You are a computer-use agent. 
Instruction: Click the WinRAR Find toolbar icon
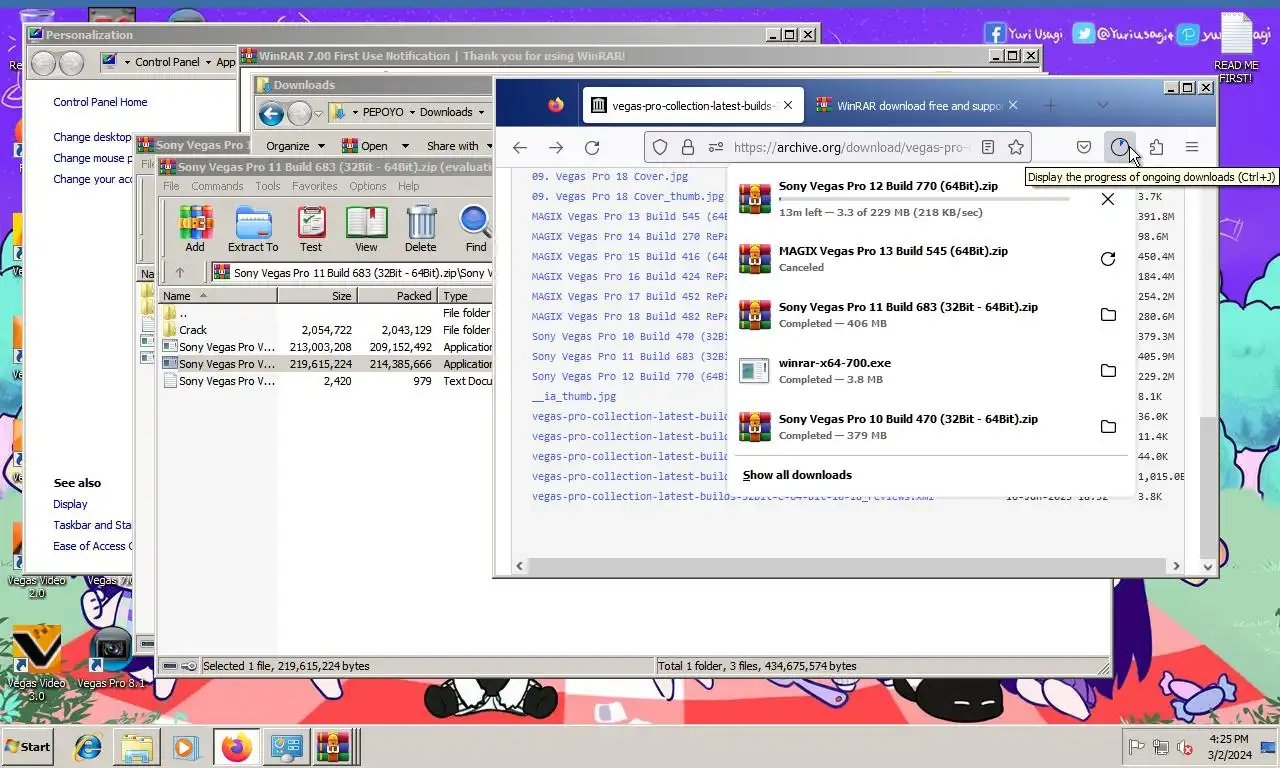point(475,229)
